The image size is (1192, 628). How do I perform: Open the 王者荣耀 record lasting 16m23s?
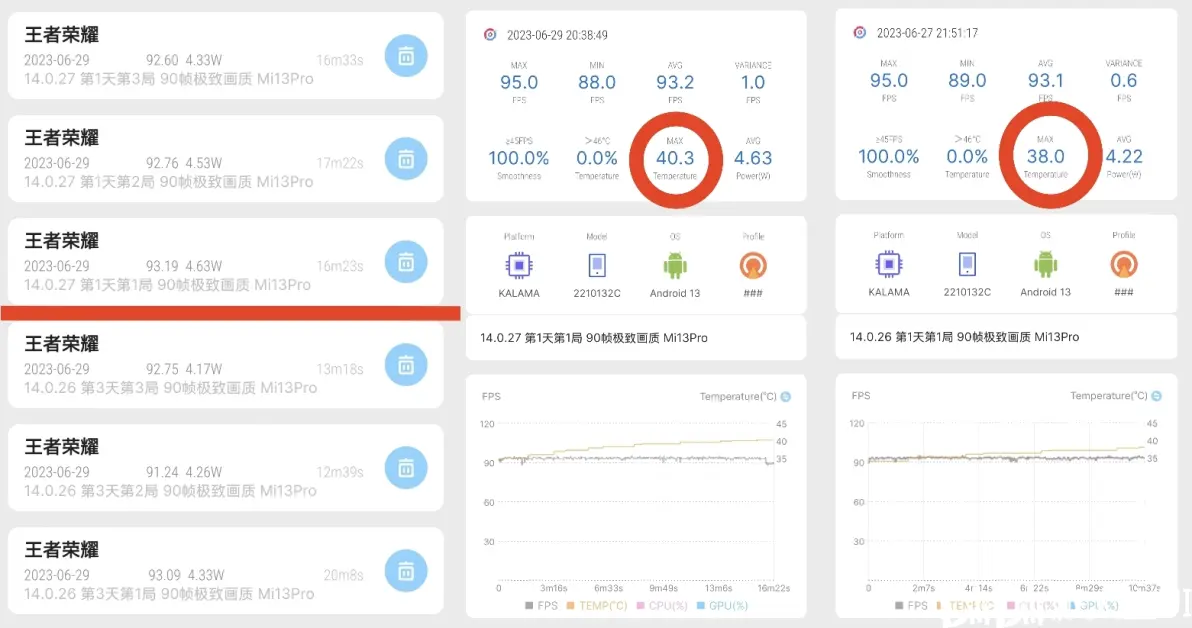pyautogui.click(x=226, y=262)
